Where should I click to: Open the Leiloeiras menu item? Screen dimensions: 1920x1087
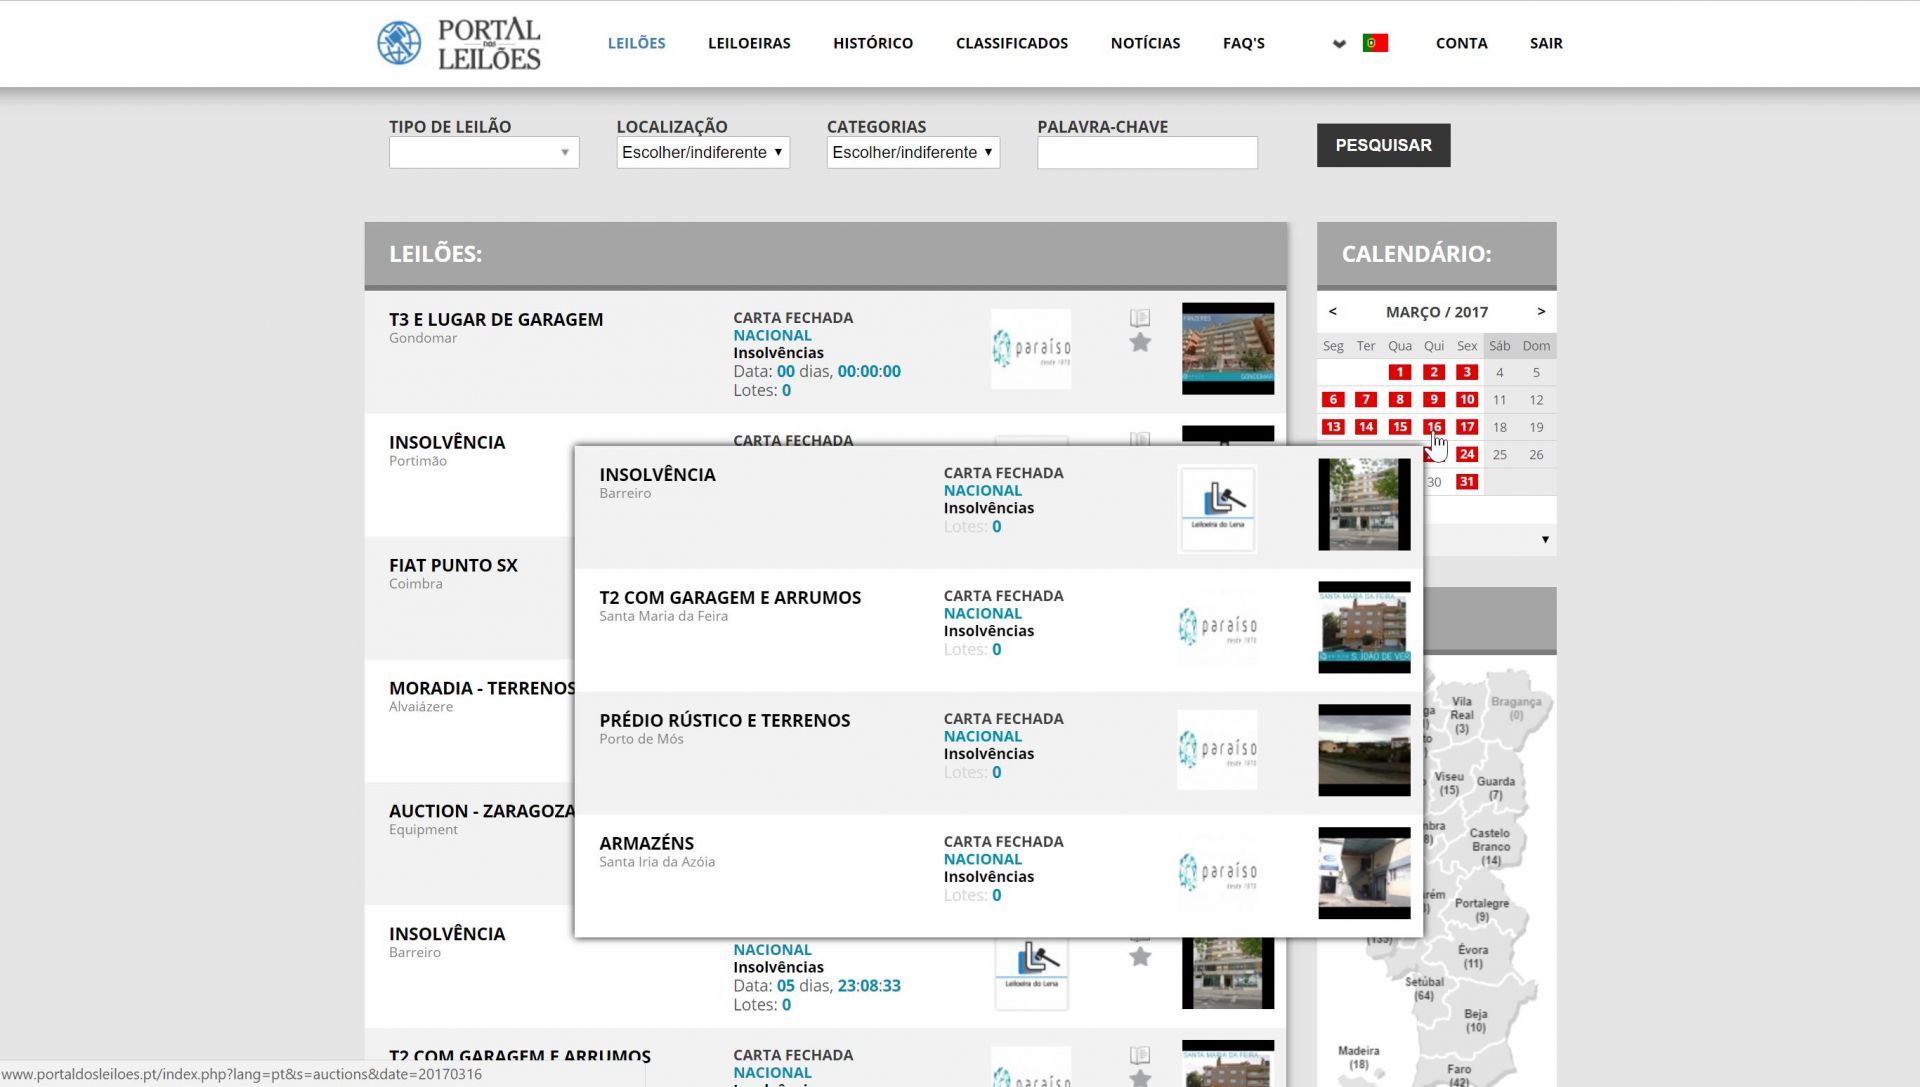749,43
